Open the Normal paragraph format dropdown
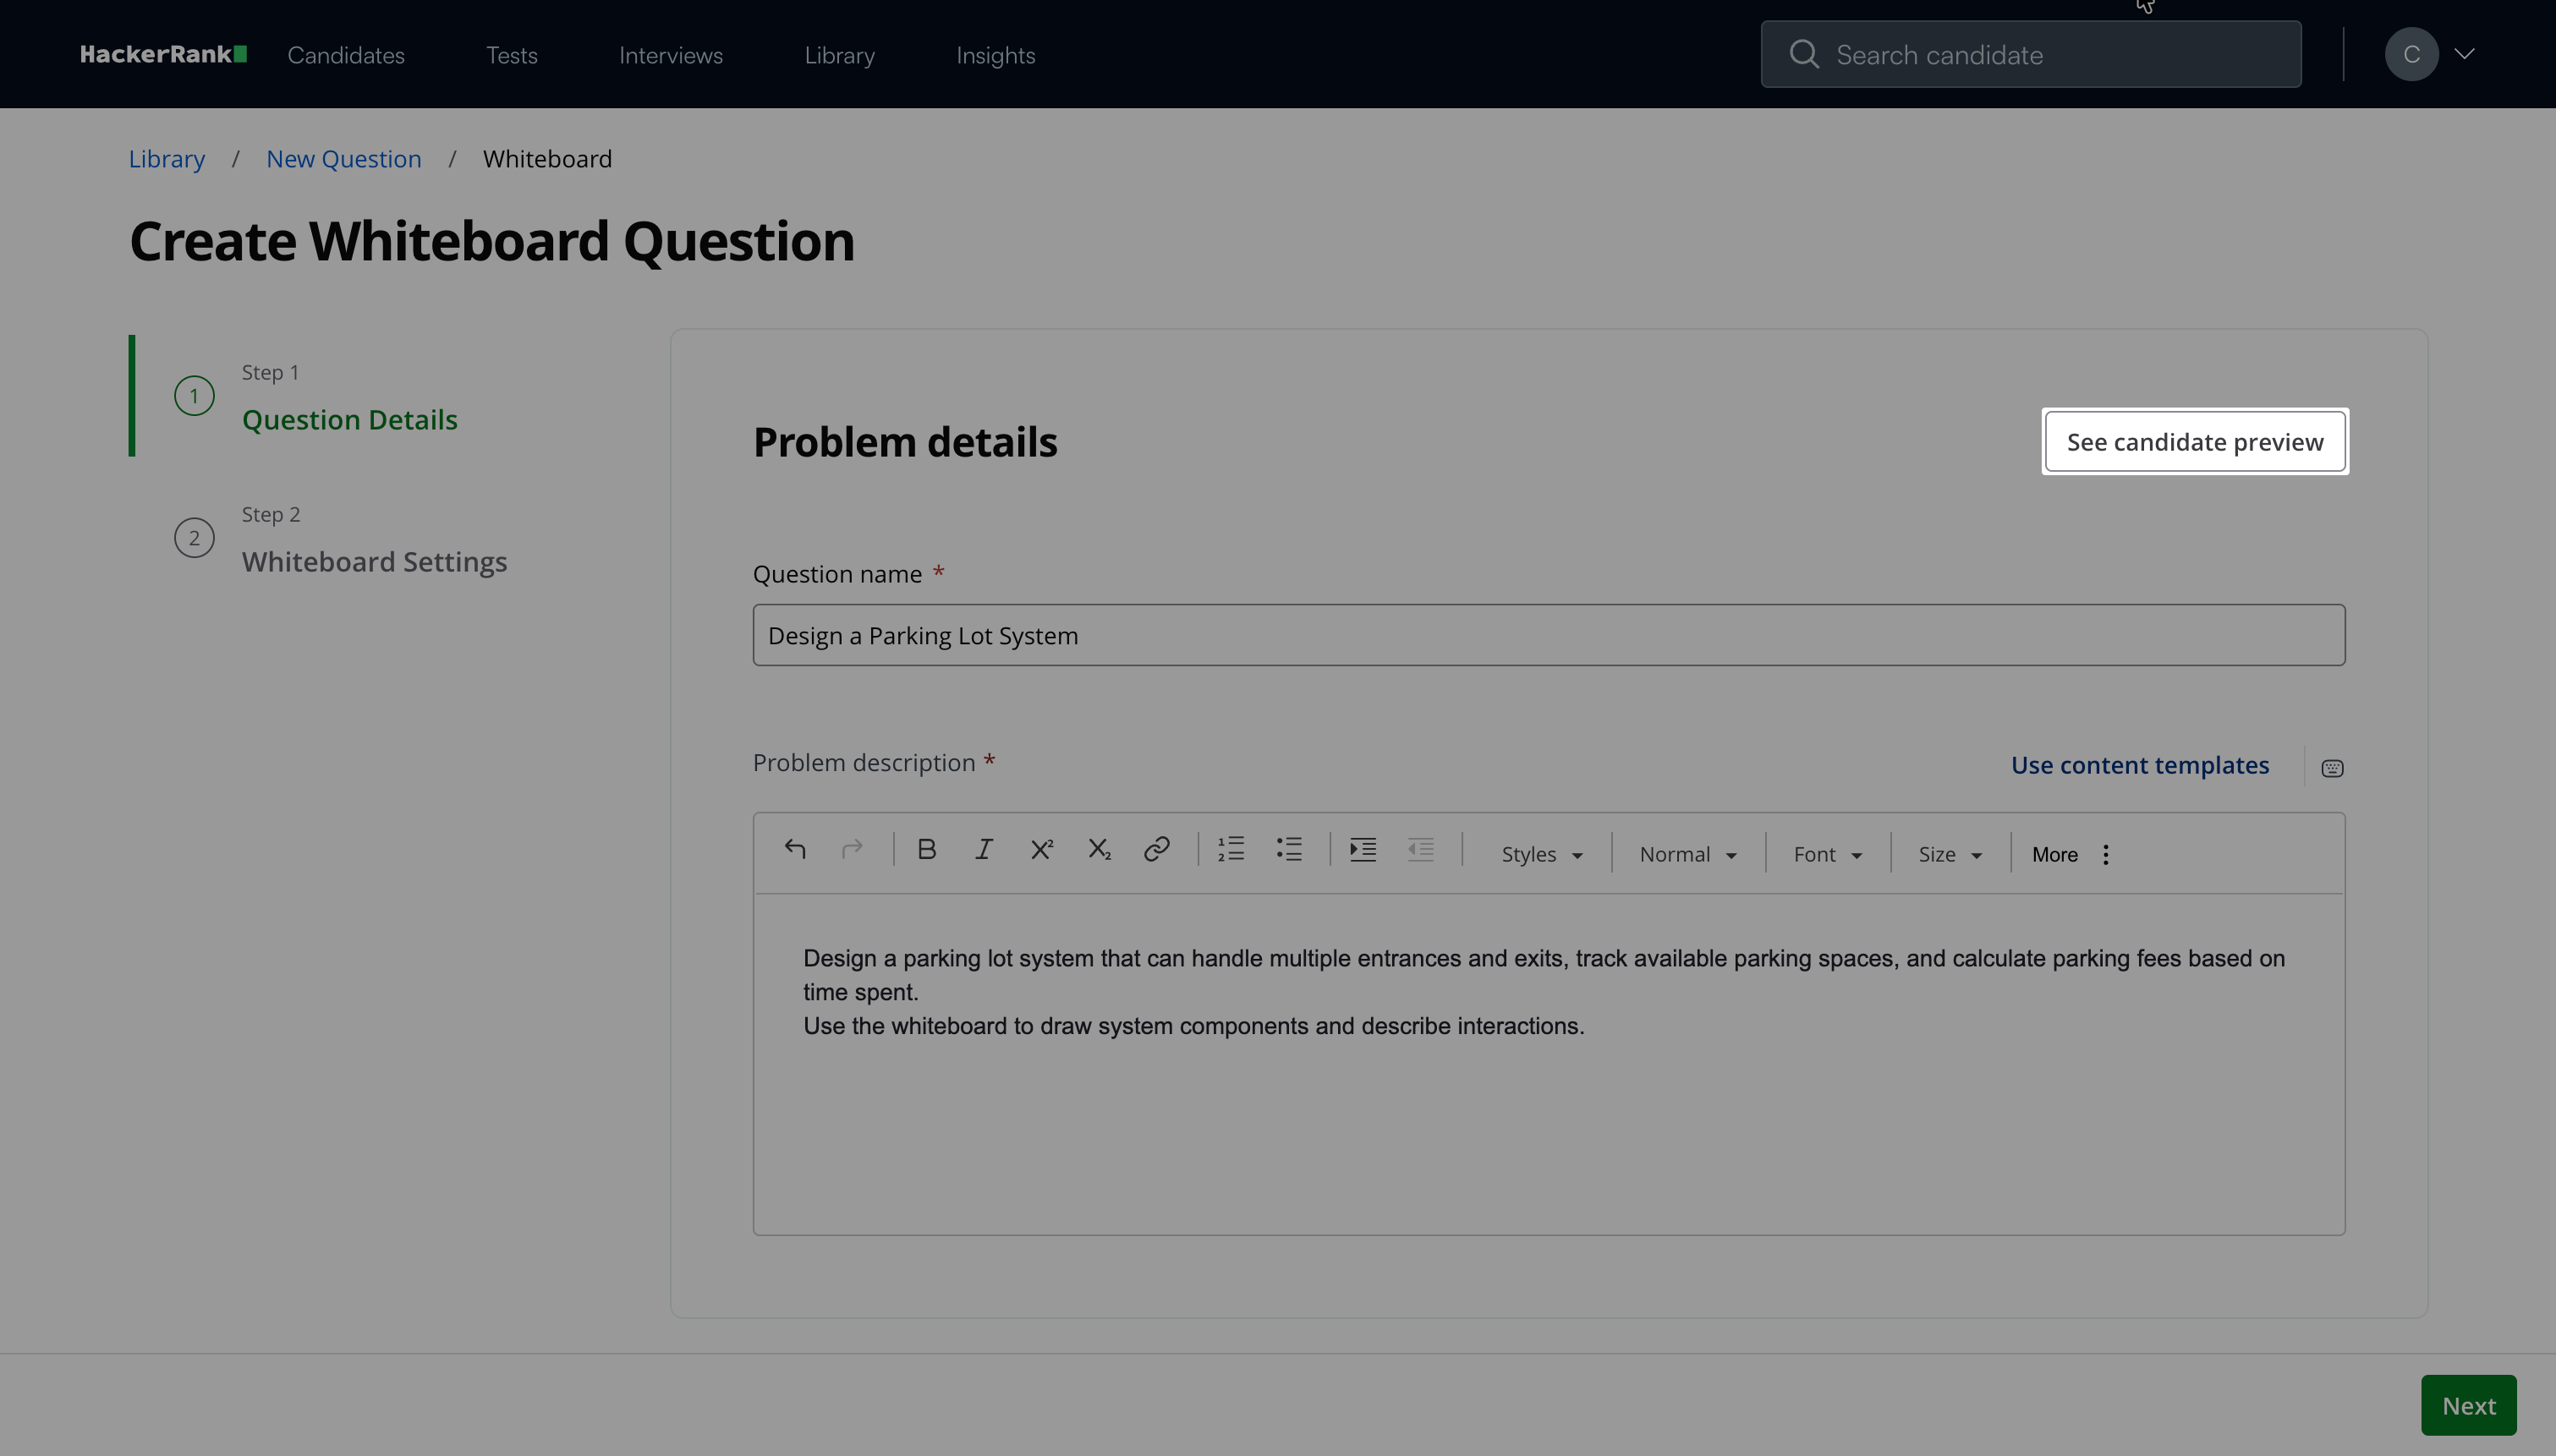The height and width of the screenshot is (1456, 2556). [1687, 855]
